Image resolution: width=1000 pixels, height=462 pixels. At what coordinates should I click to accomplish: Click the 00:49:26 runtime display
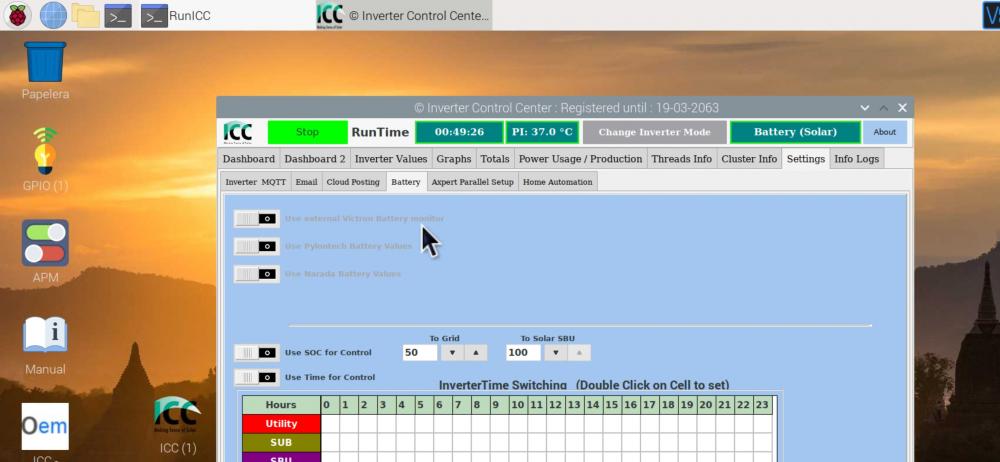point(459,132)
